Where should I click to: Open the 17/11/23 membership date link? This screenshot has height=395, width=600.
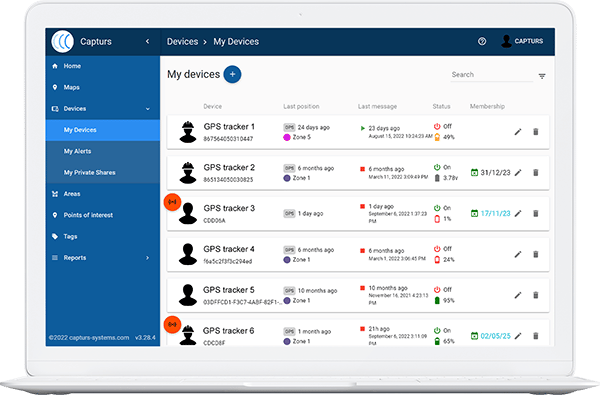coord(495,213)
